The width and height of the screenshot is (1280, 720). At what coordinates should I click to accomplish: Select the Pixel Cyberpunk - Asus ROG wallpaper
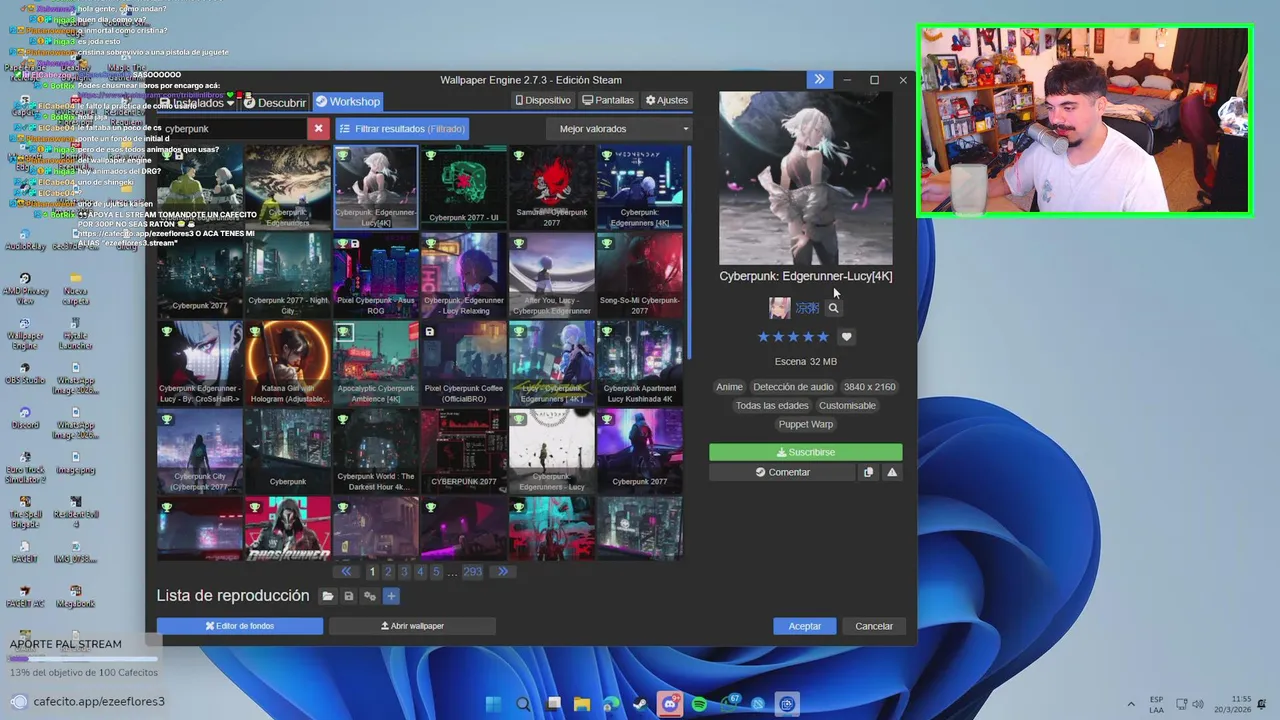[376, 275]
